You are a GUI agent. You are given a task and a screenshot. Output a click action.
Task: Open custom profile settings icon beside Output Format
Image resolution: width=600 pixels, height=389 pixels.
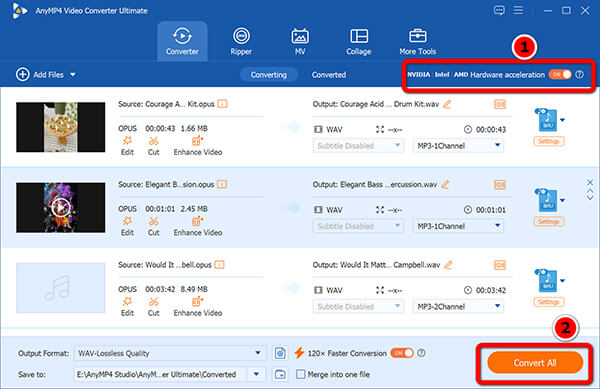pos(280,353)
